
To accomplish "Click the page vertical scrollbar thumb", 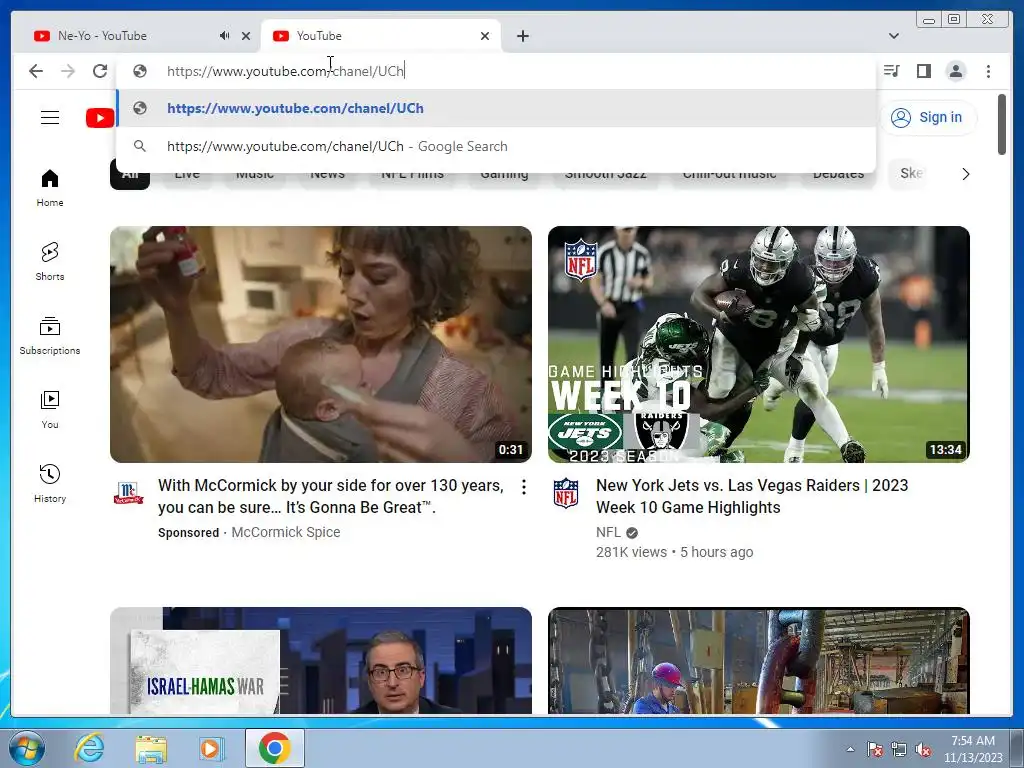I will click(x=1001, y=124).
